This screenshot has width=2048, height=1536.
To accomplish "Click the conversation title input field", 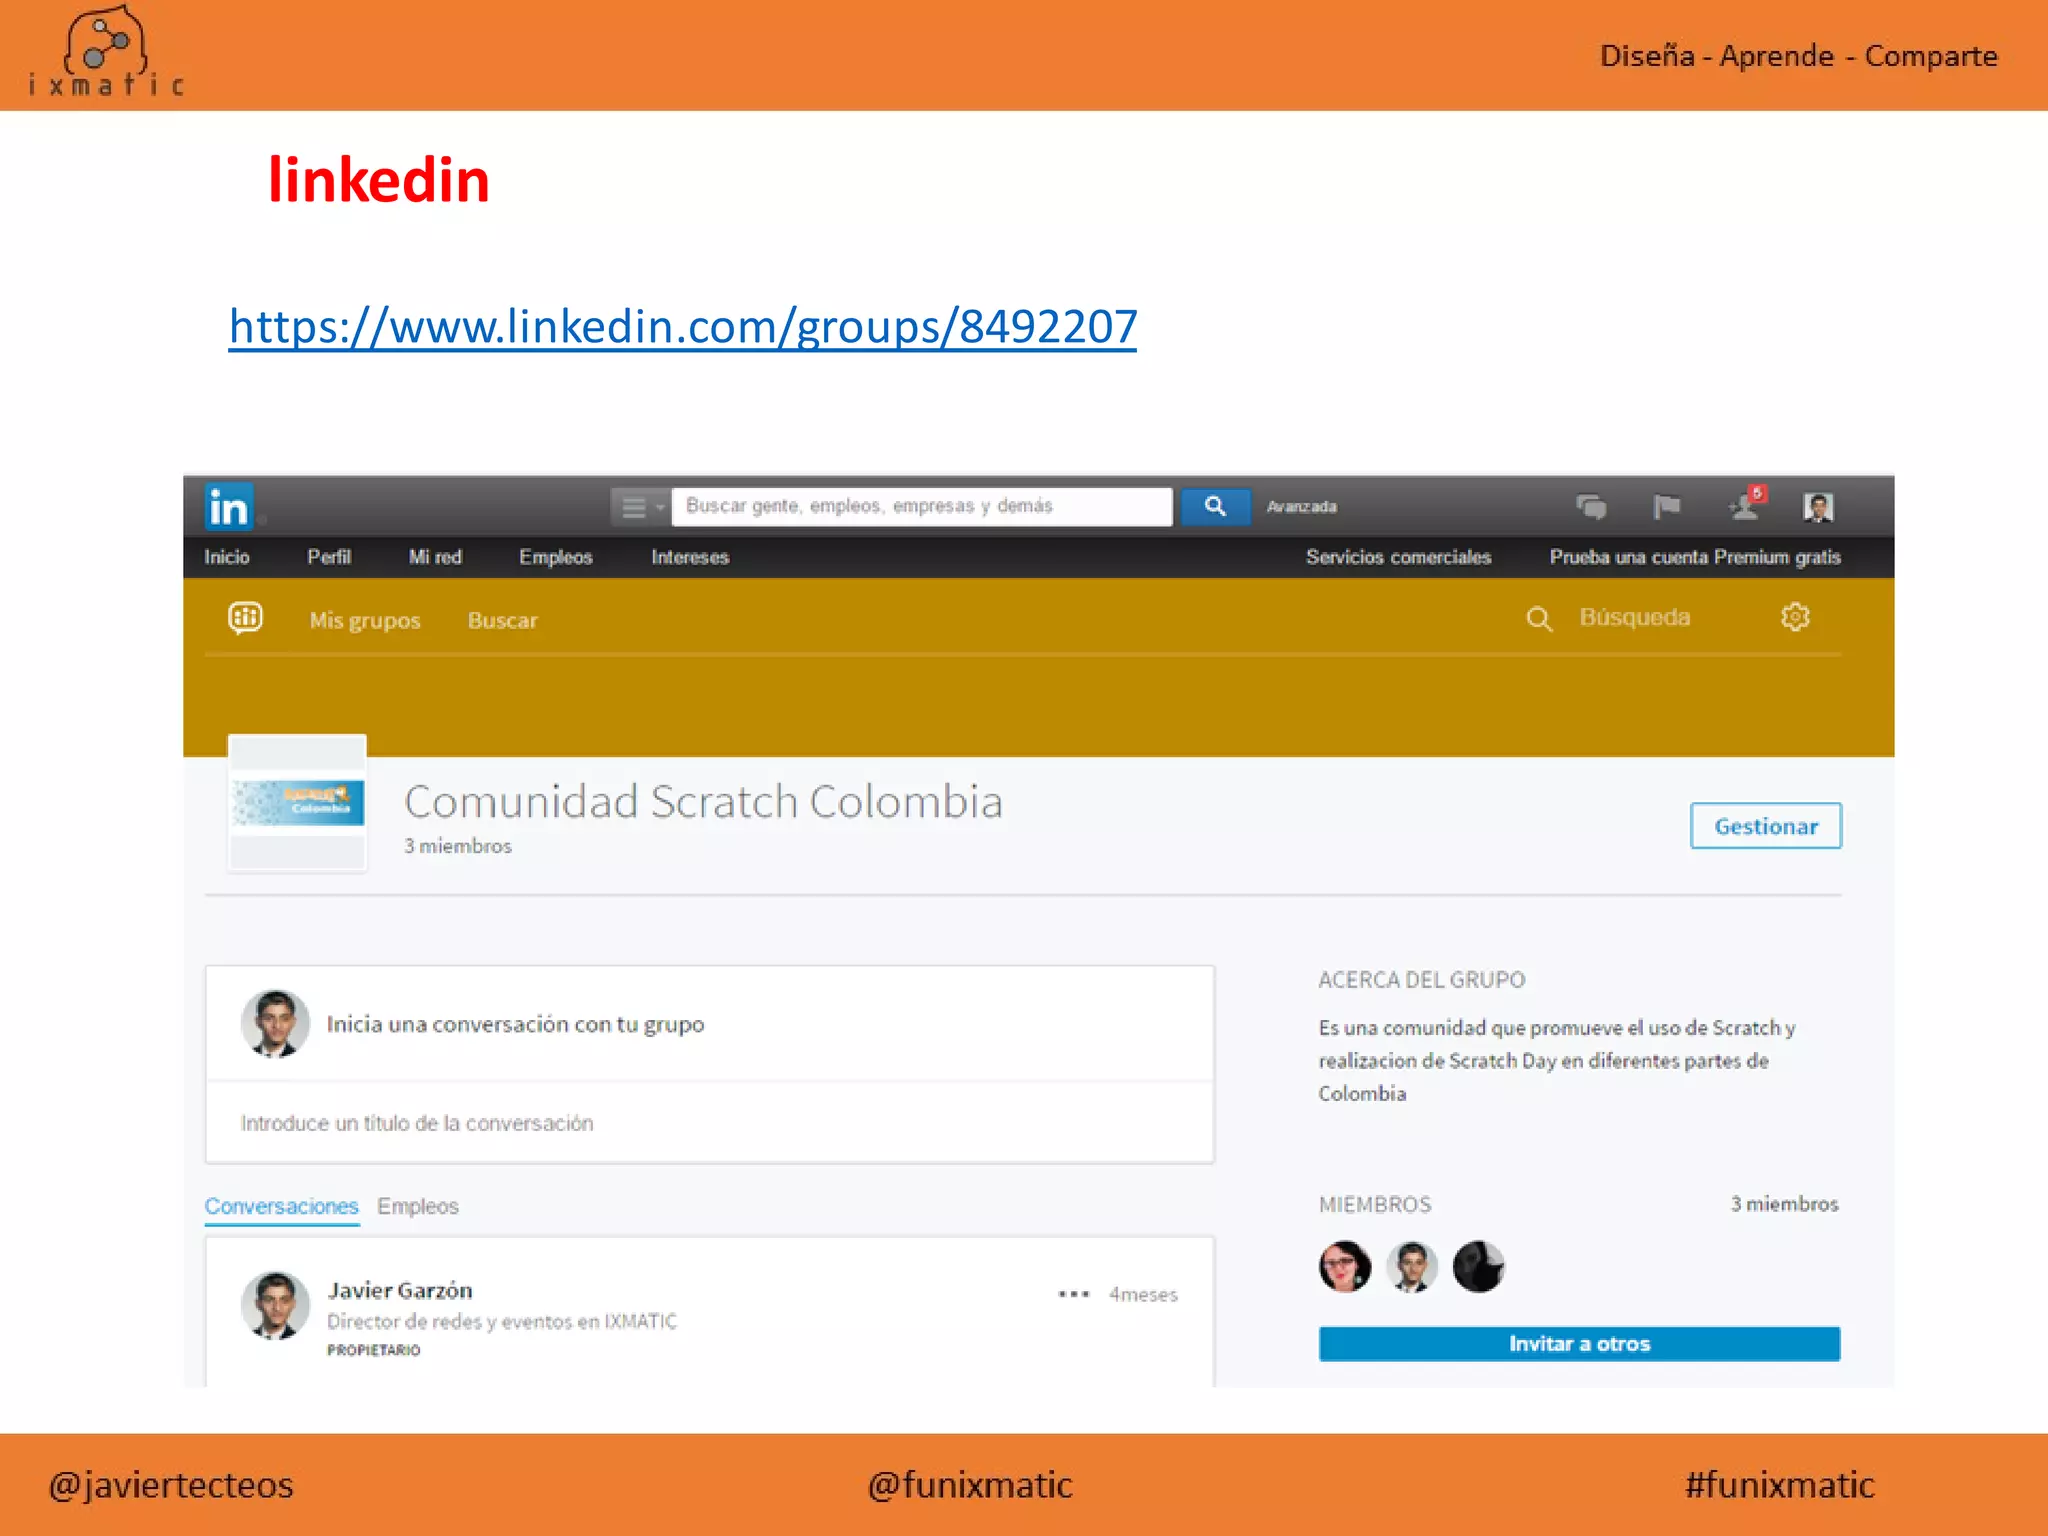I will pos(710,1123).
